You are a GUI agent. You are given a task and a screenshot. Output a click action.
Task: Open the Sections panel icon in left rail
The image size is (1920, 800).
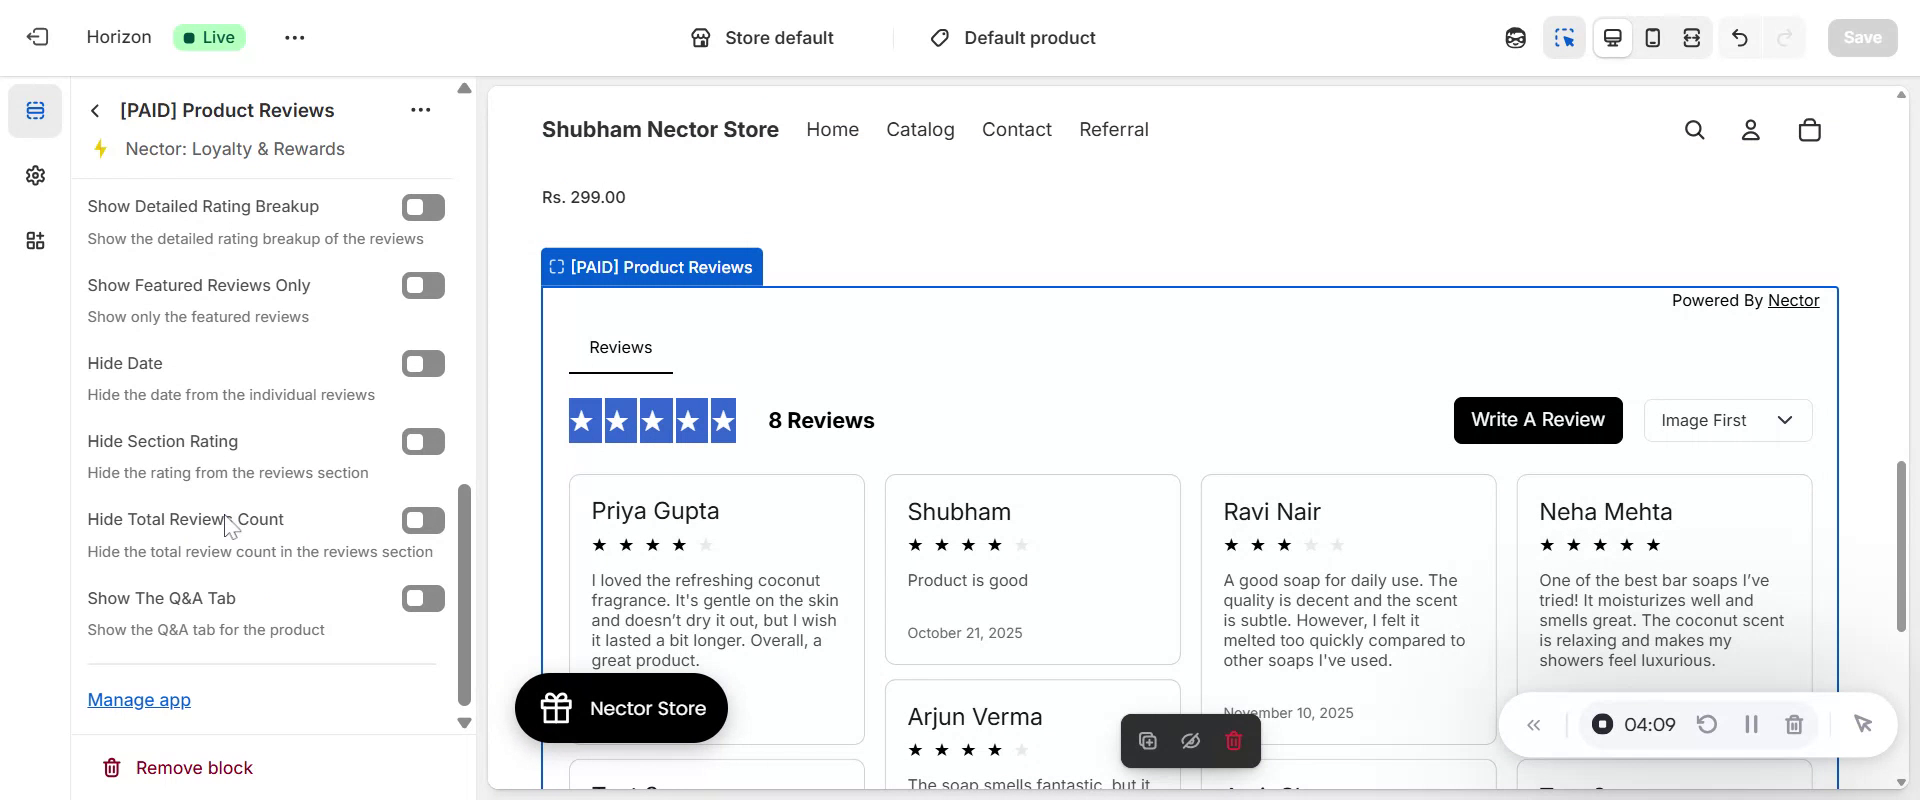tap(35, 110)
